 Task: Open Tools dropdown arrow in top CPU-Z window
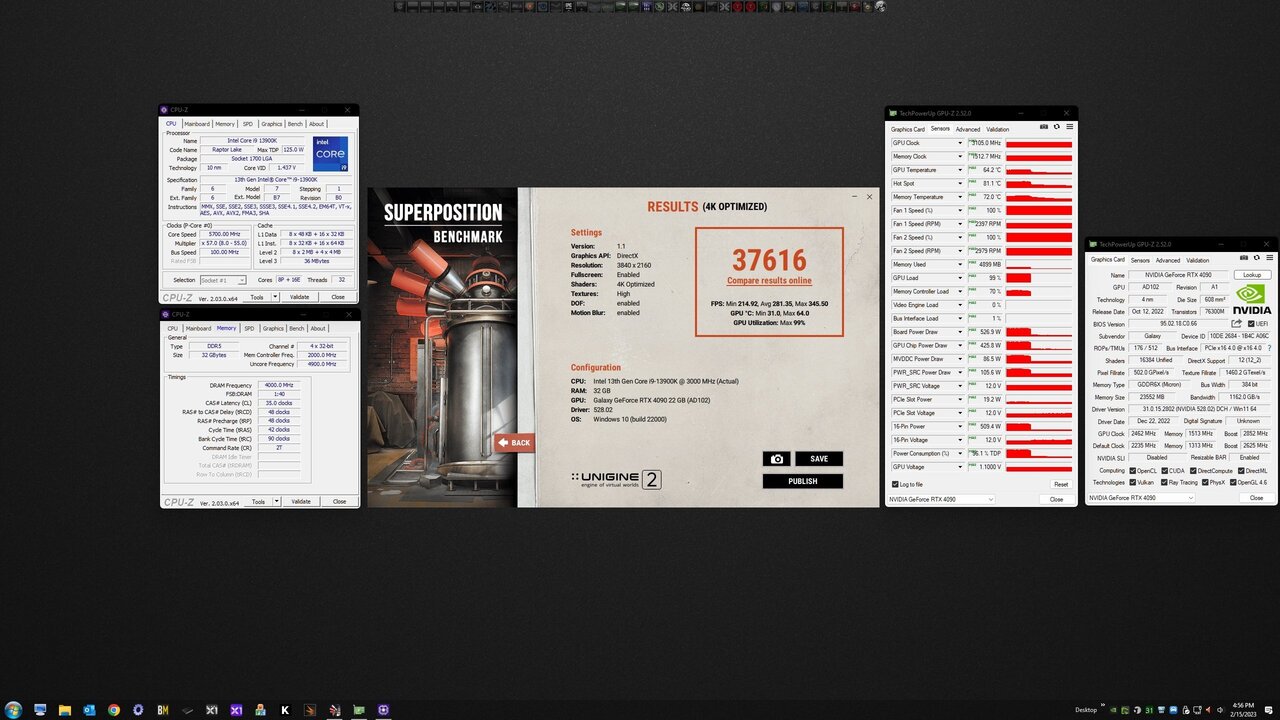point(274,297)
